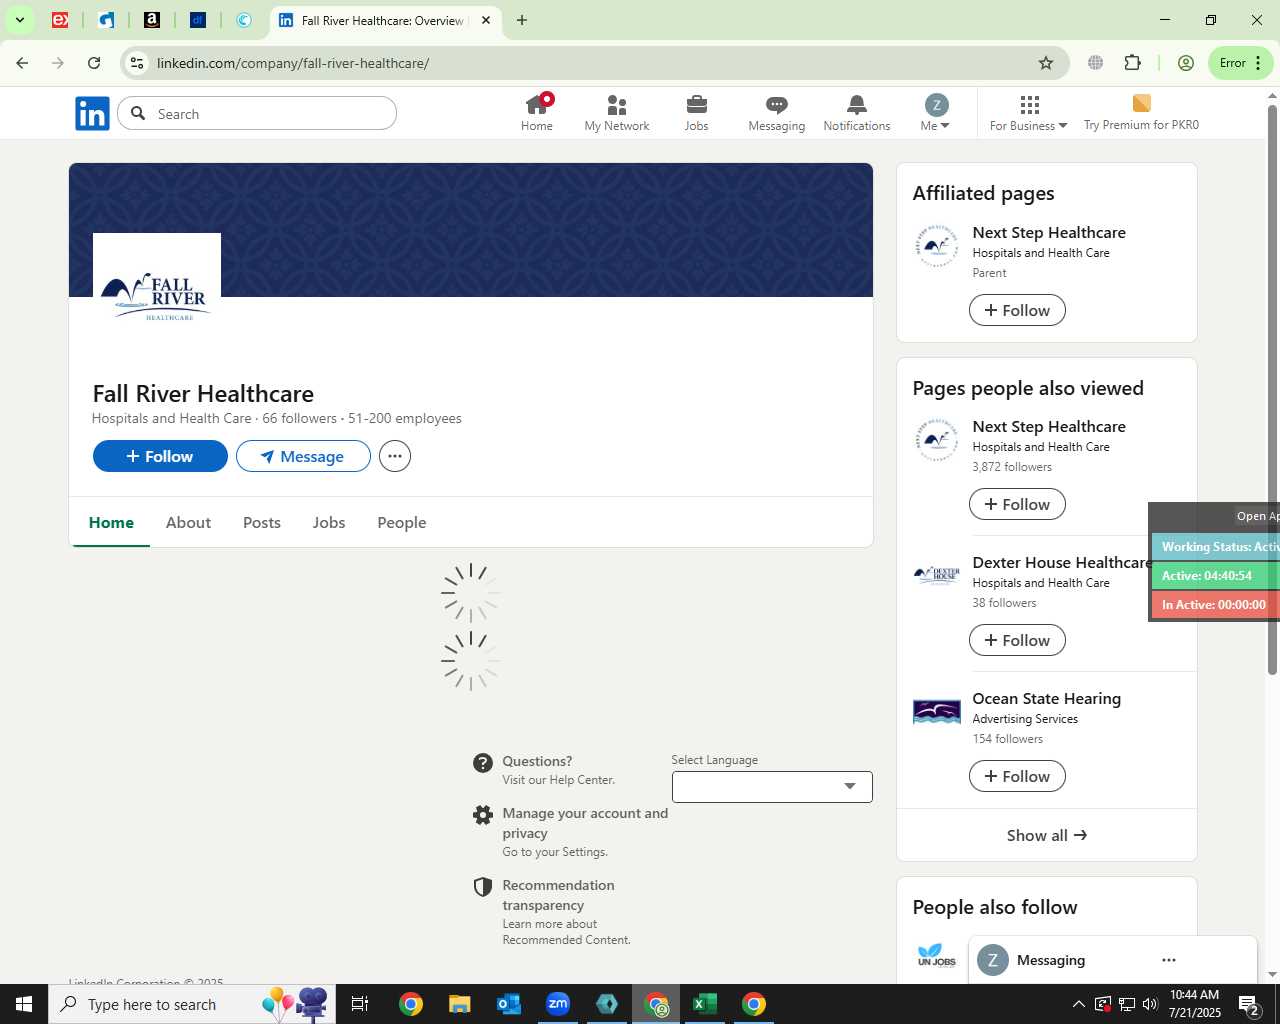Open Outlook from taskbar
This screenshot has width=1280, height=1024.
click(509, 1004)
